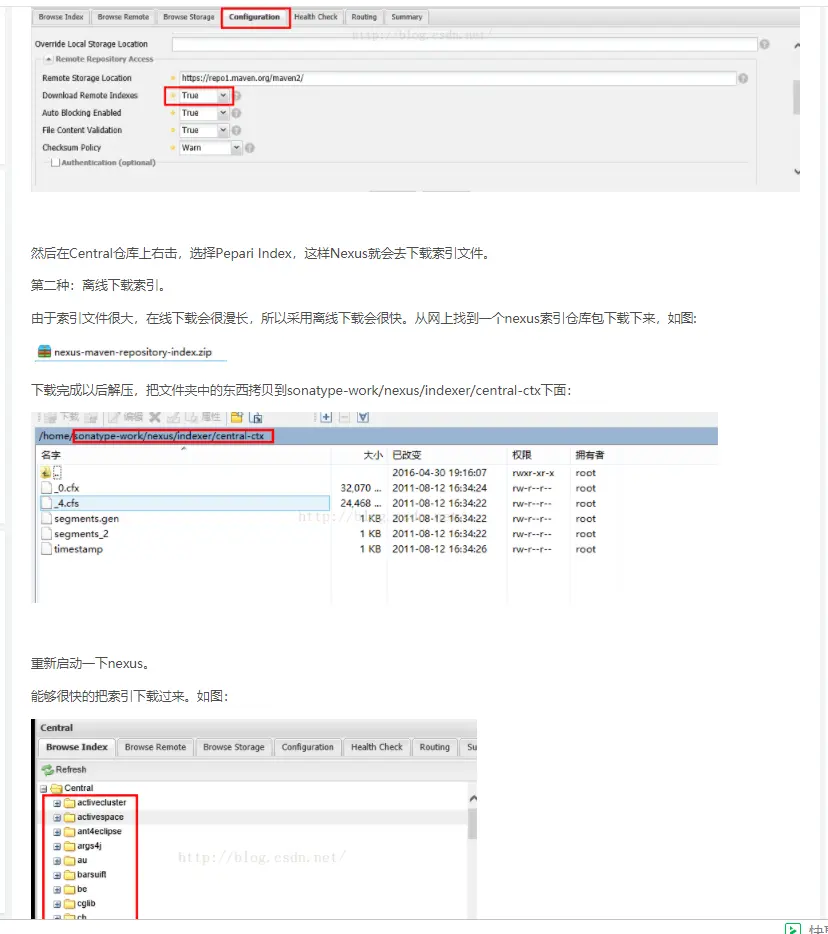Collapse the Remote Repository Access section

pyautogui.click(x=49, y=59)
